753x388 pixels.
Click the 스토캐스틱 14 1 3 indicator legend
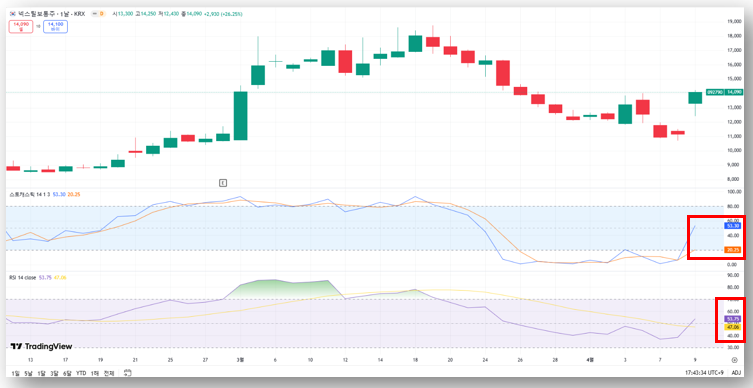[31, 194]
